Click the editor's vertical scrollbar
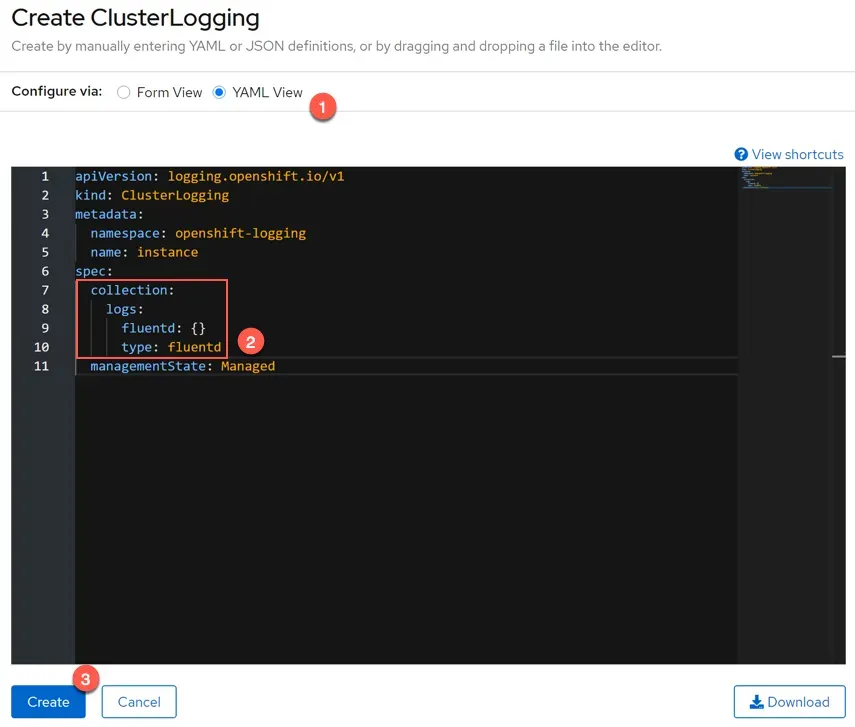 click(x=839, y=355)
